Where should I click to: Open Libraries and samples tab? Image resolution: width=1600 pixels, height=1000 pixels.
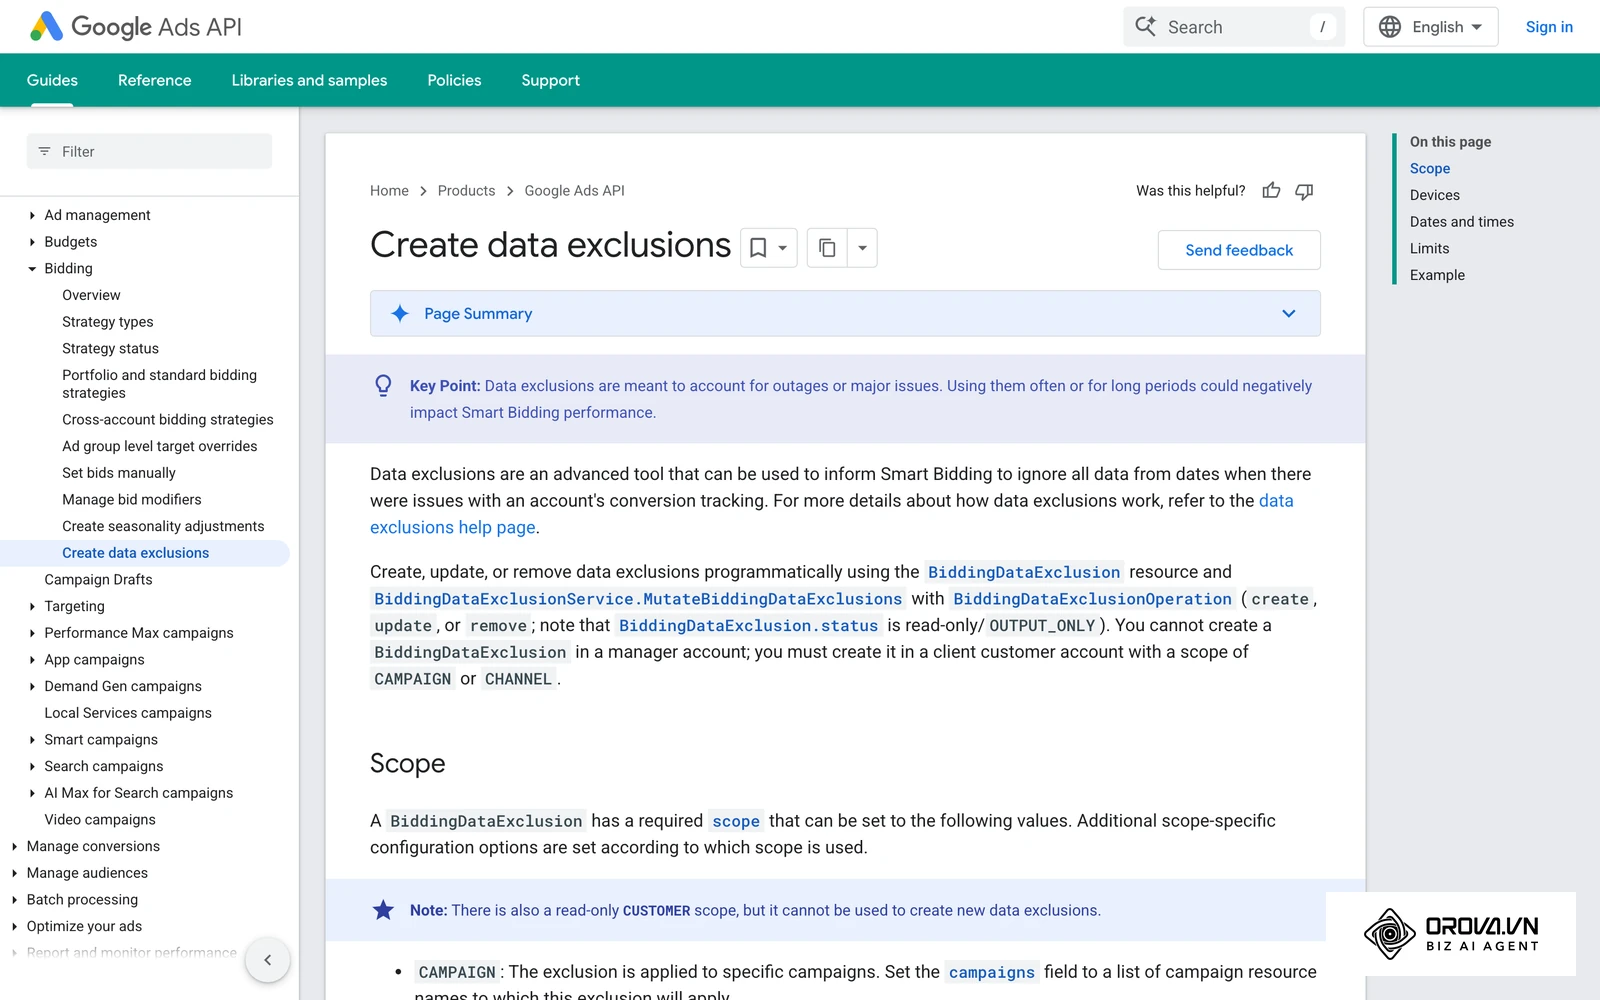309,80
